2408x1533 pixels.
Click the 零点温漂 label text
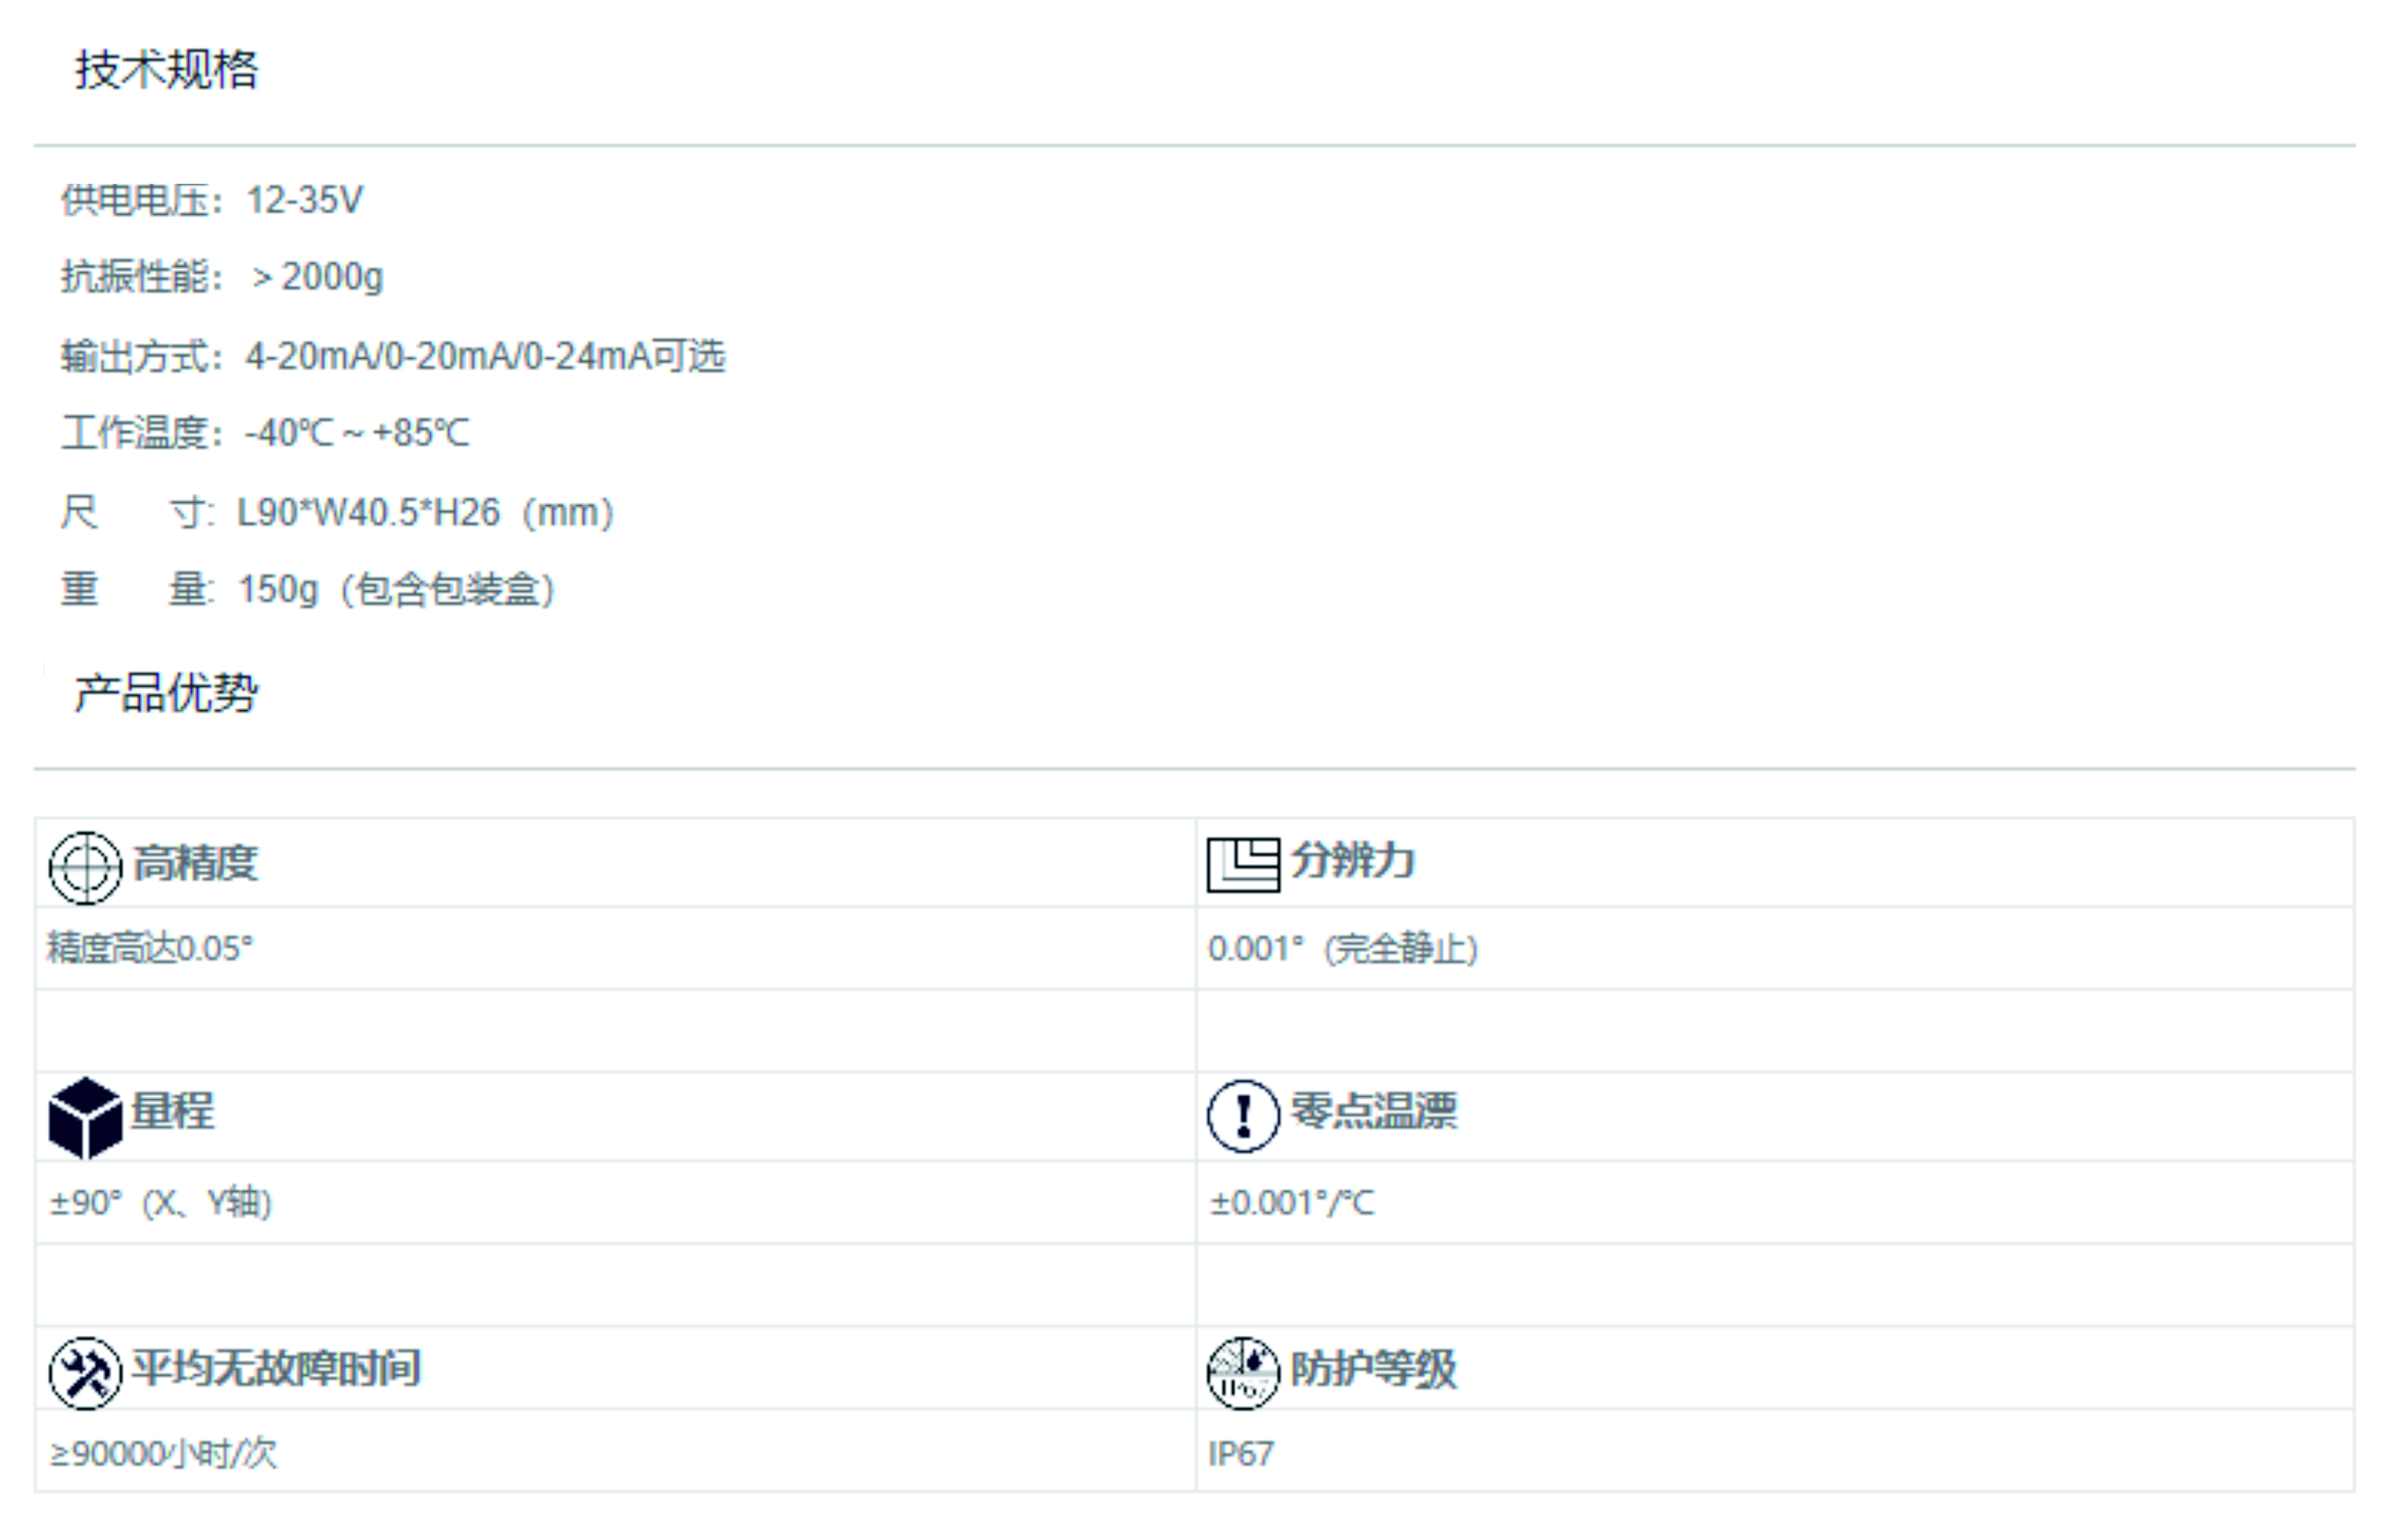[1374, 1111]
